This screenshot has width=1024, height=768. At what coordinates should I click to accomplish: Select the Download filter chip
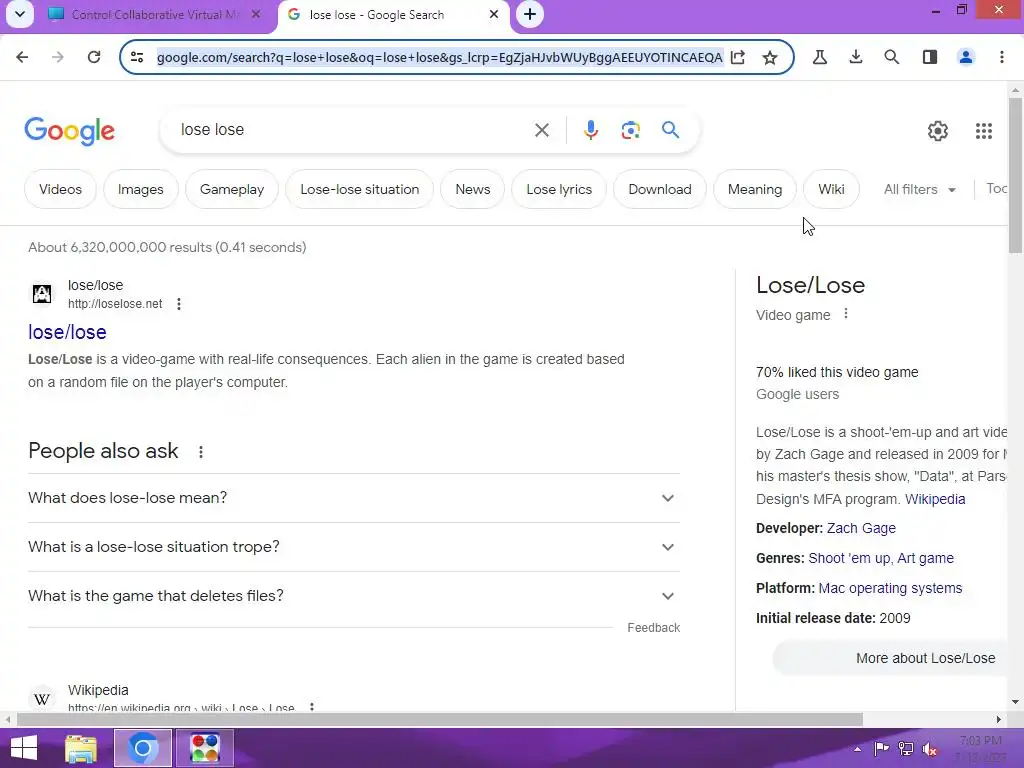pyautogui.click(x=660, y=189)
